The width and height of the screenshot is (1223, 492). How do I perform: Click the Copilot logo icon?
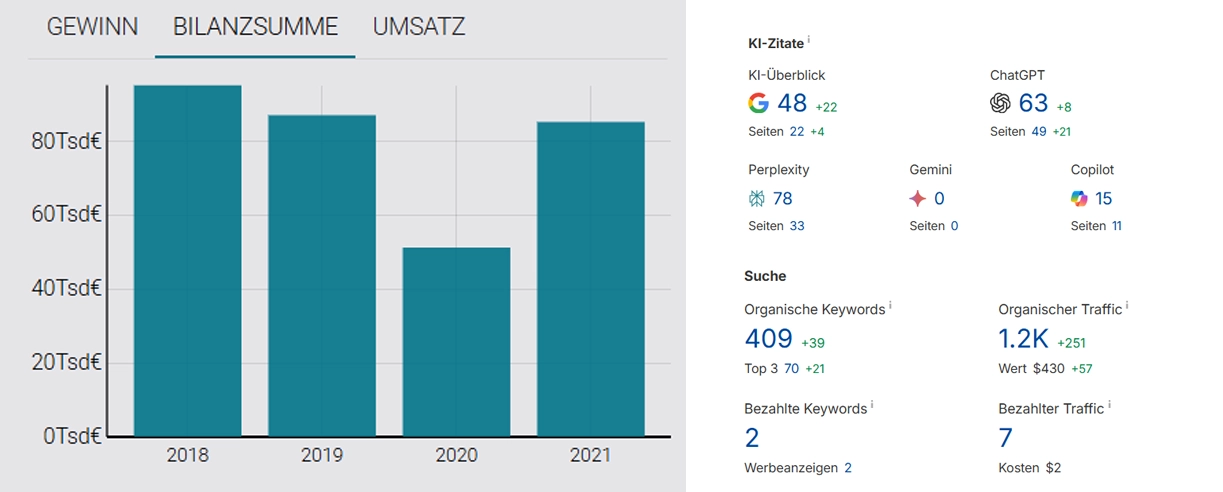pos(1080,199)
